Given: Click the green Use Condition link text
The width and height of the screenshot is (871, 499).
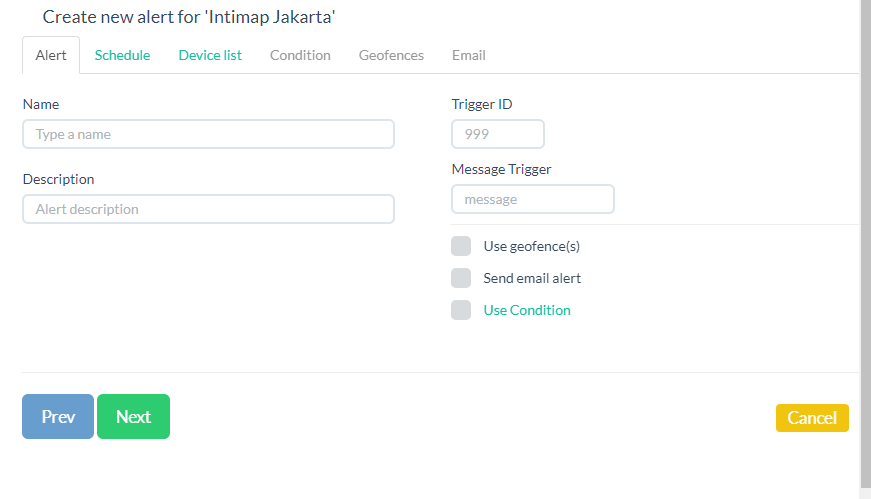Looking at the screenshot, I should tap(527, 310).
